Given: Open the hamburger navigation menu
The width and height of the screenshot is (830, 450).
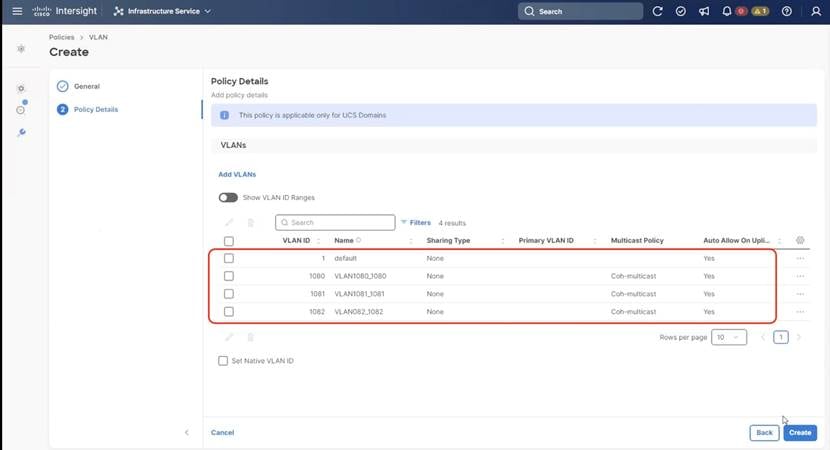Looking at the screenshot, I should 17,11.
